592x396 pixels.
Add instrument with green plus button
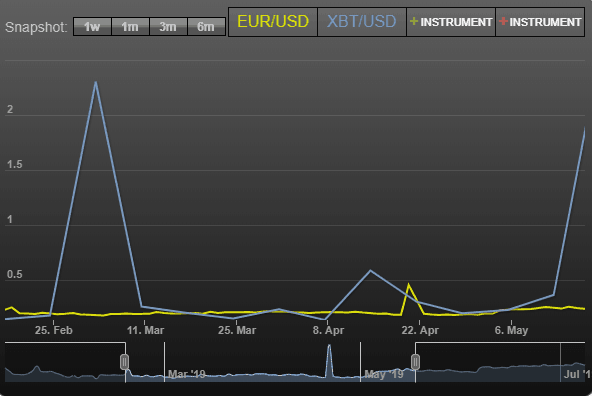451,22
